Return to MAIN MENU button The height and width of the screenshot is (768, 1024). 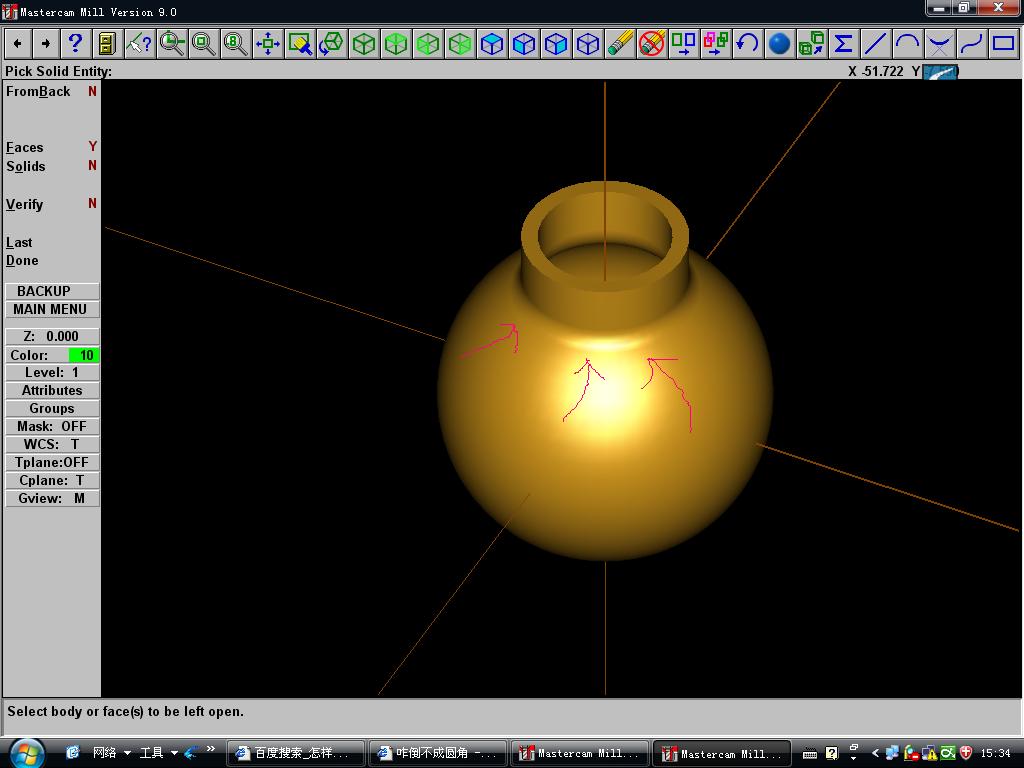tap(52, 310)
